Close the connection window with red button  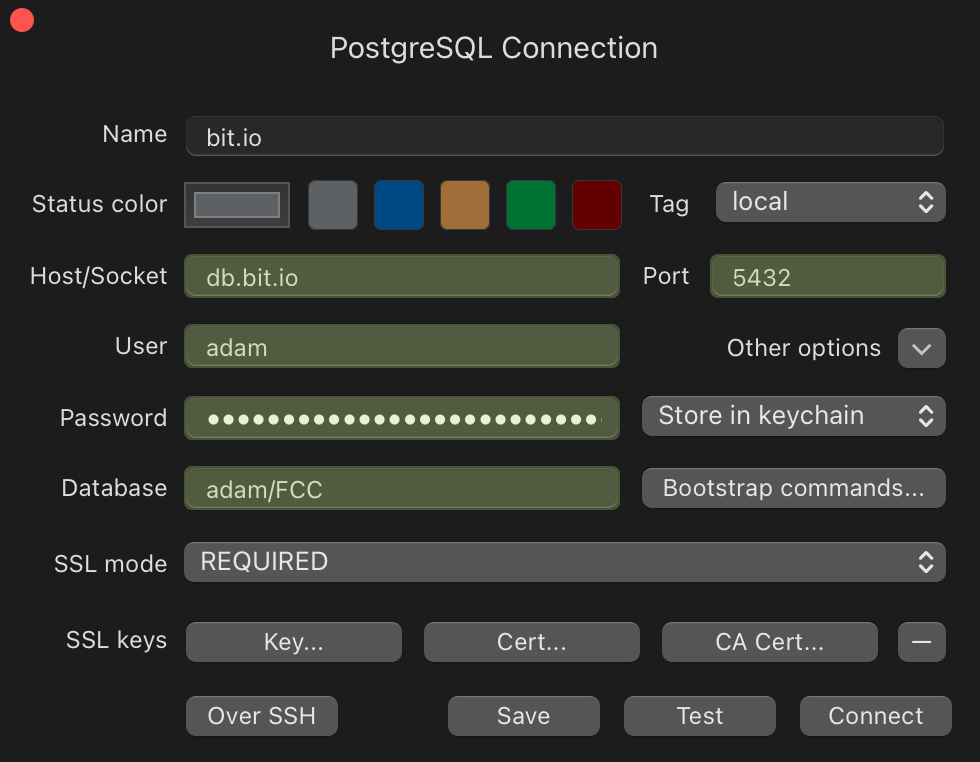22,19
